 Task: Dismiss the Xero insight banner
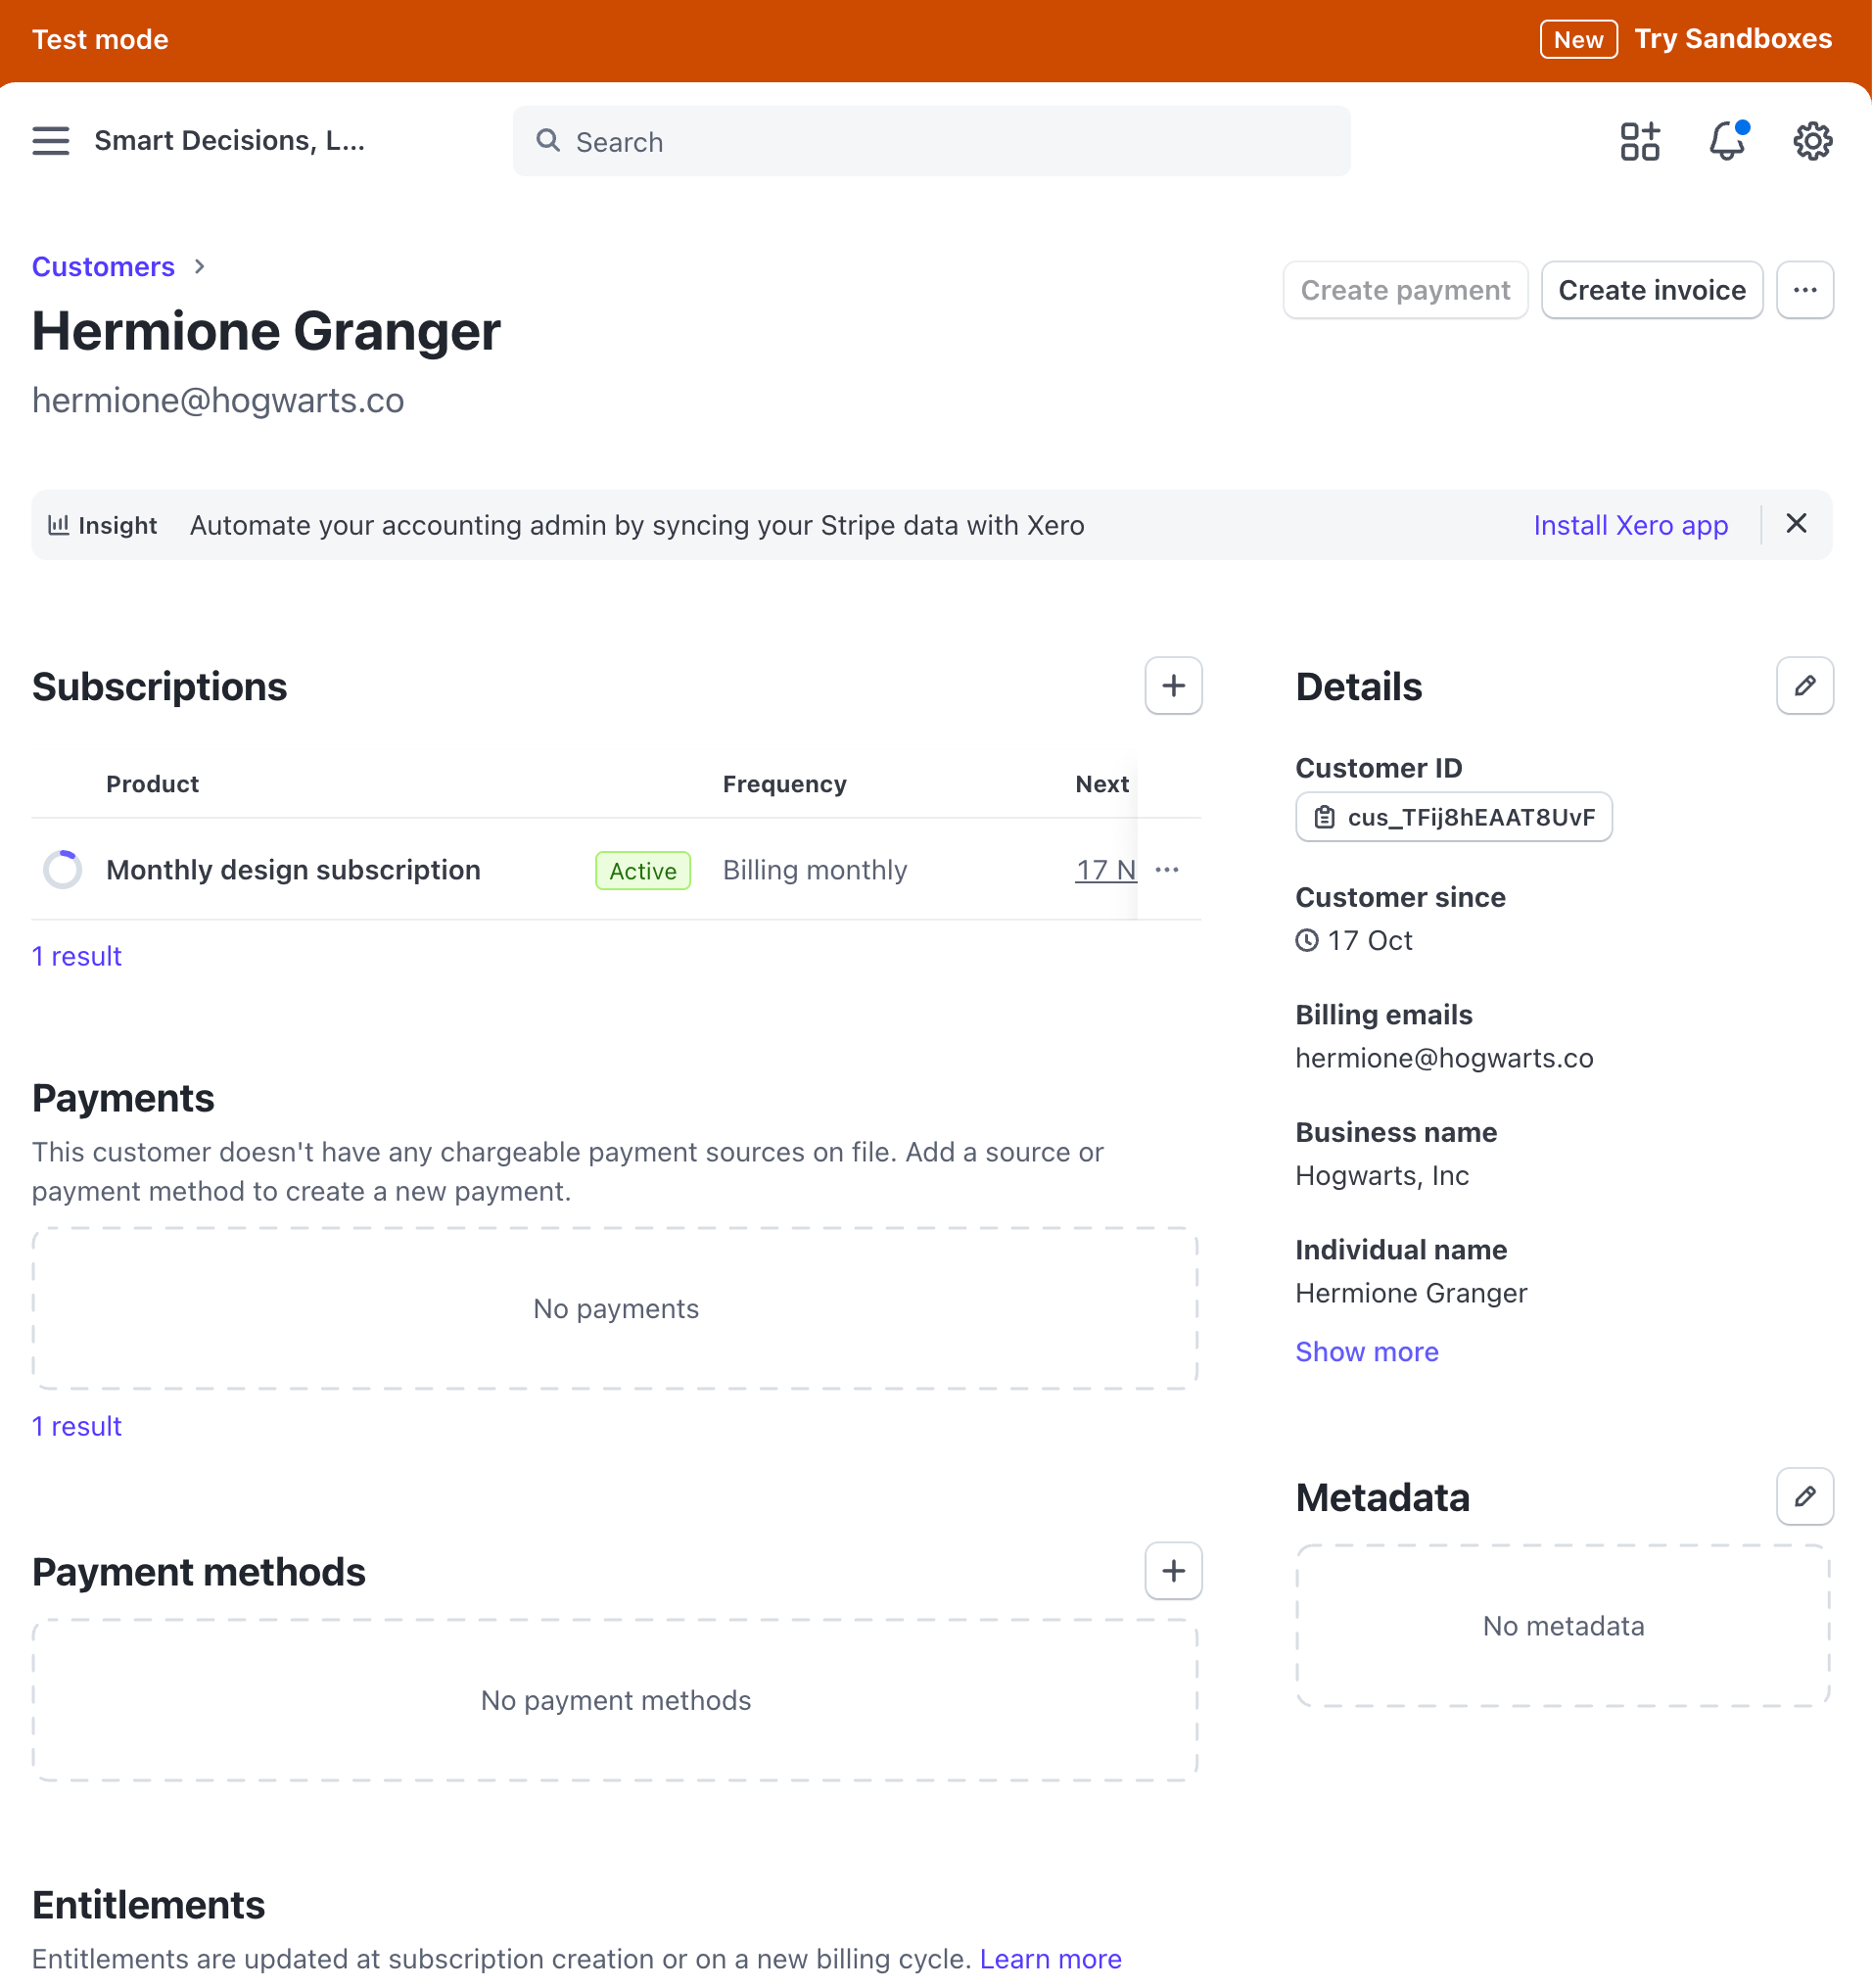(1796, 524)
